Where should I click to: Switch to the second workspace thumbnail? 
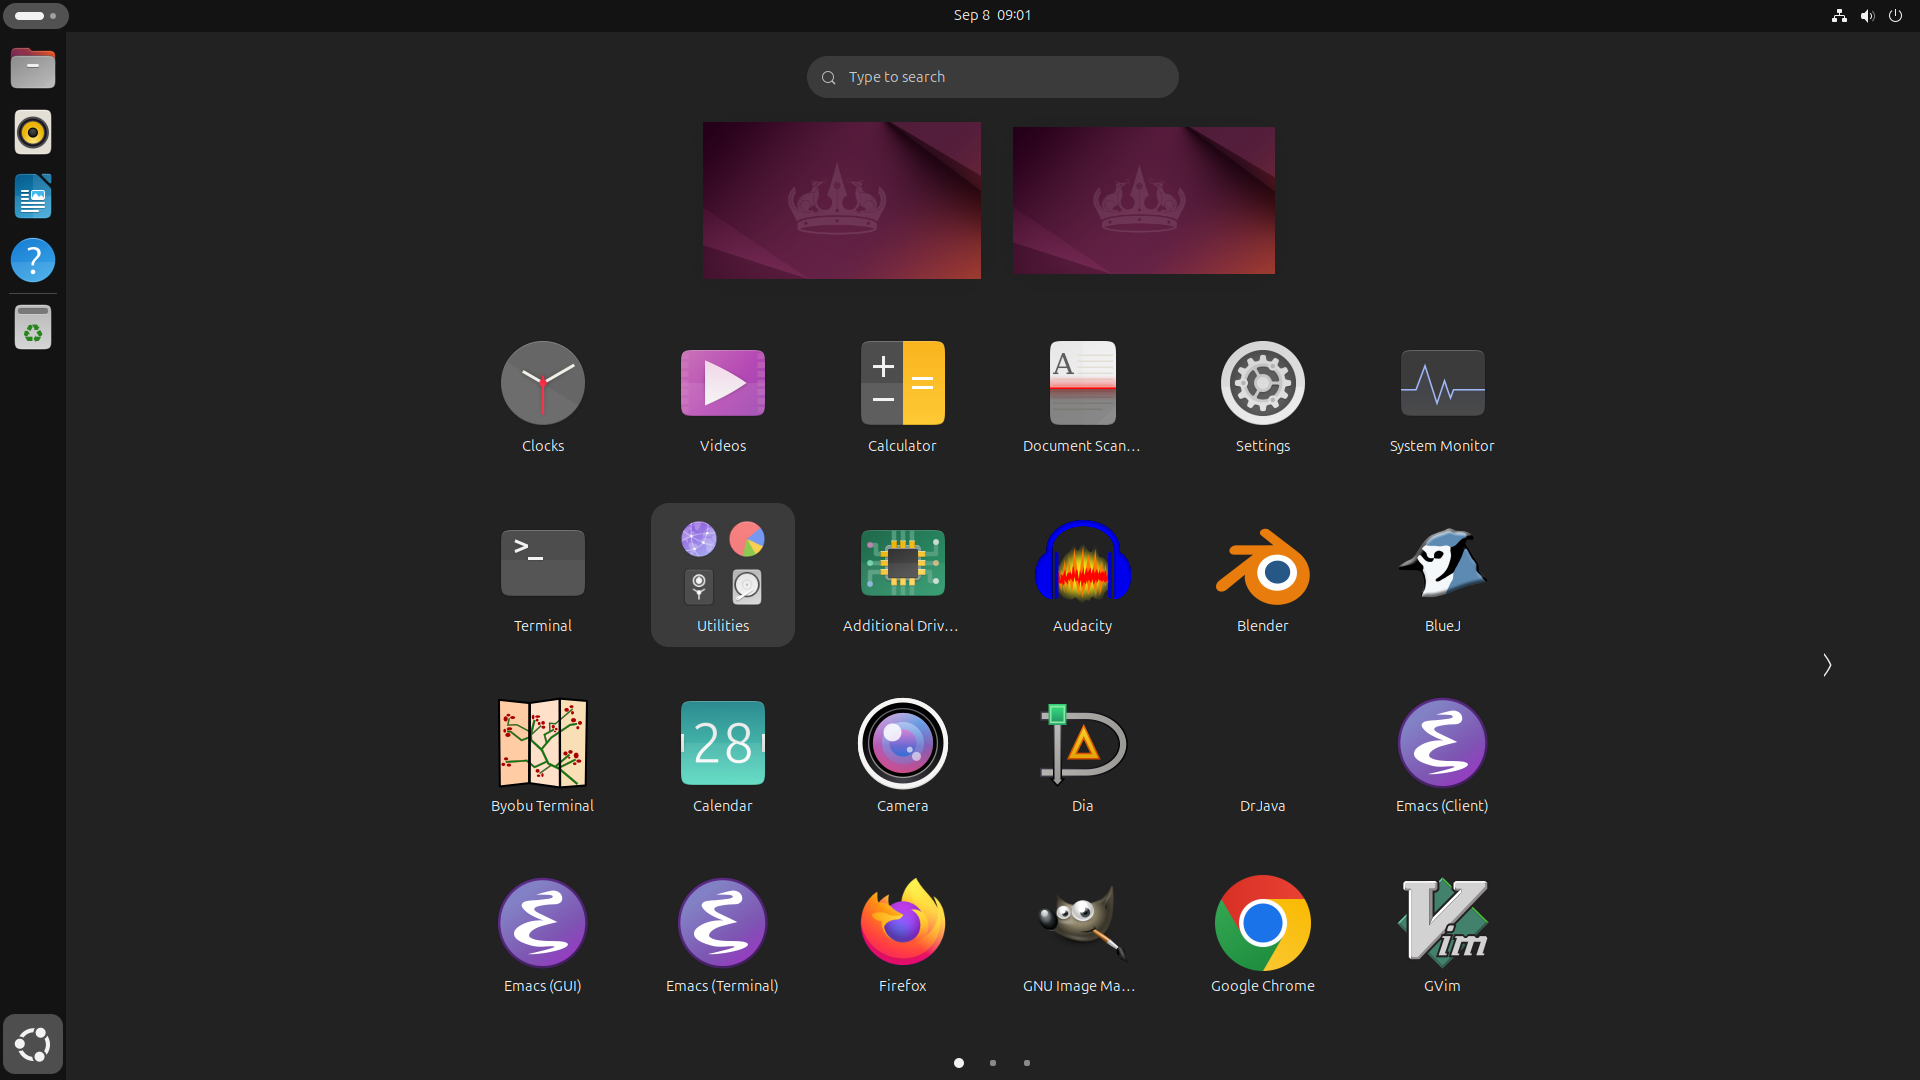click(x=1143, y=200)
